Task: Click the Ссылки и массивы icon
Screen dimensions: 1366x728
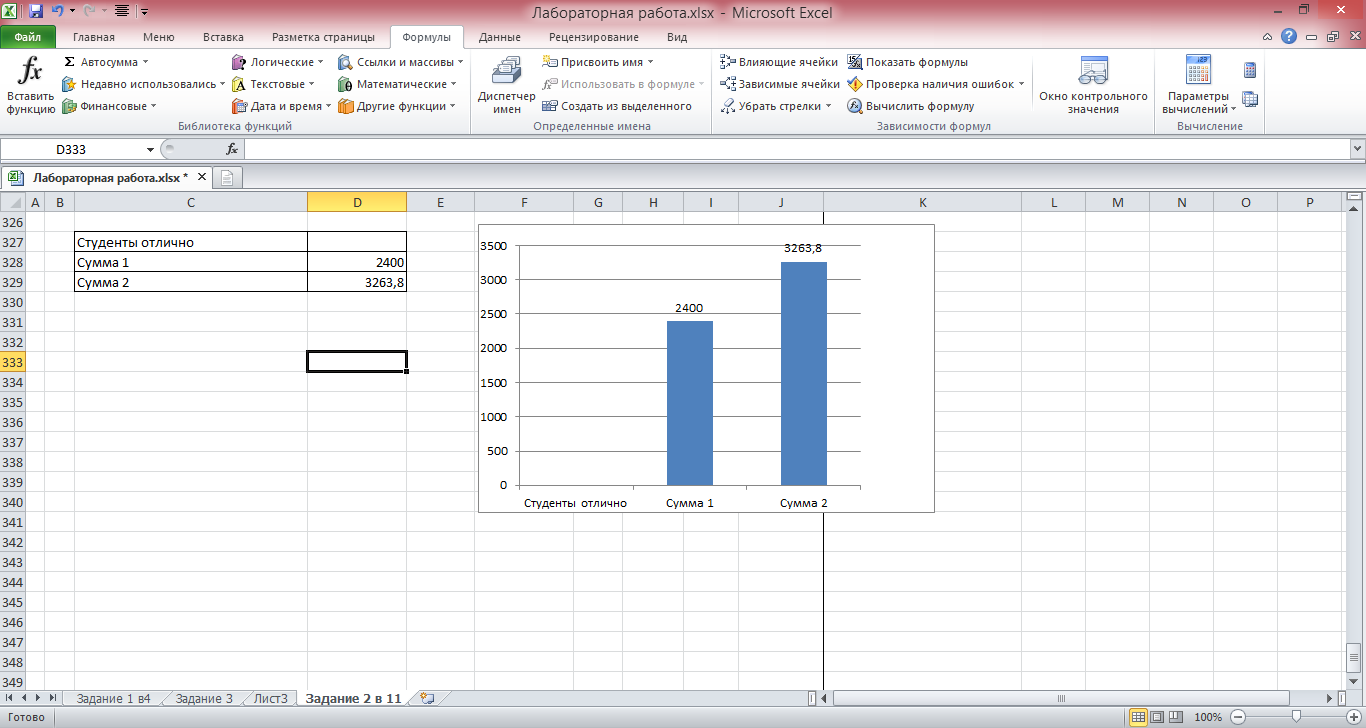Action: point(345,62)
